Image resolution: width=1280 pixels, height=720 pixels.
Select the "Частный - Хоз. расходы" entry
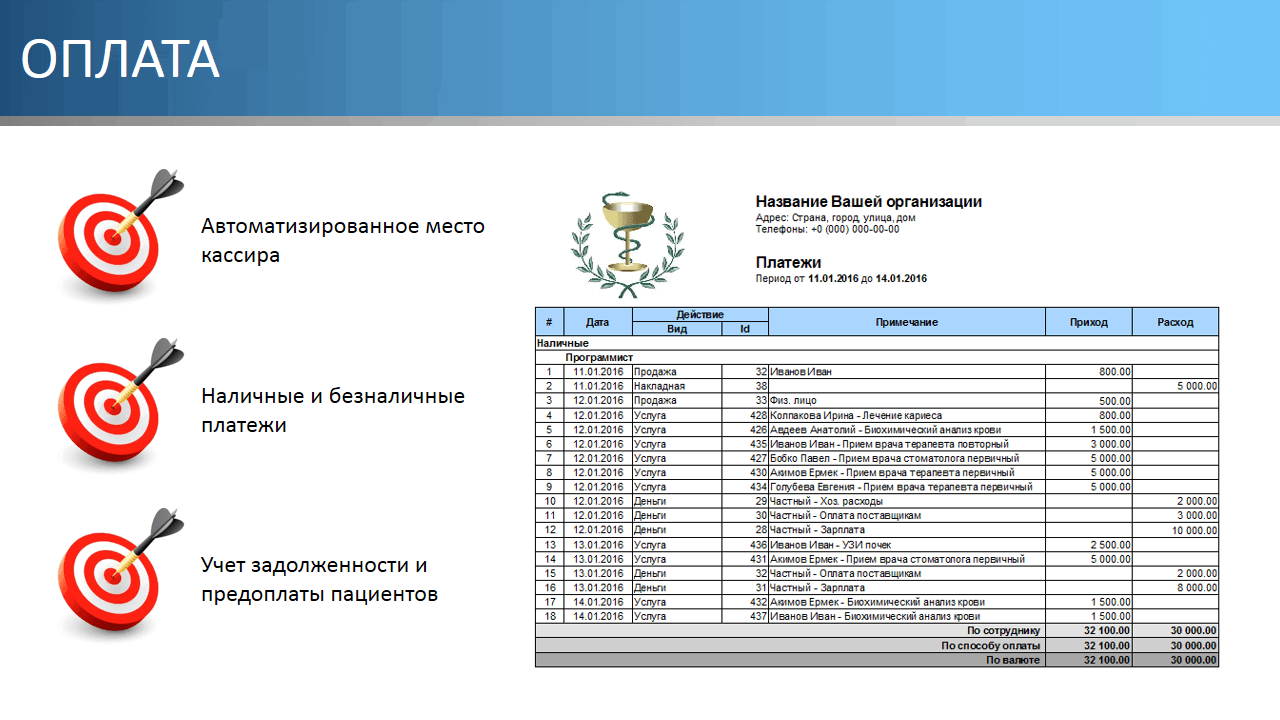[x=826, y=501]
